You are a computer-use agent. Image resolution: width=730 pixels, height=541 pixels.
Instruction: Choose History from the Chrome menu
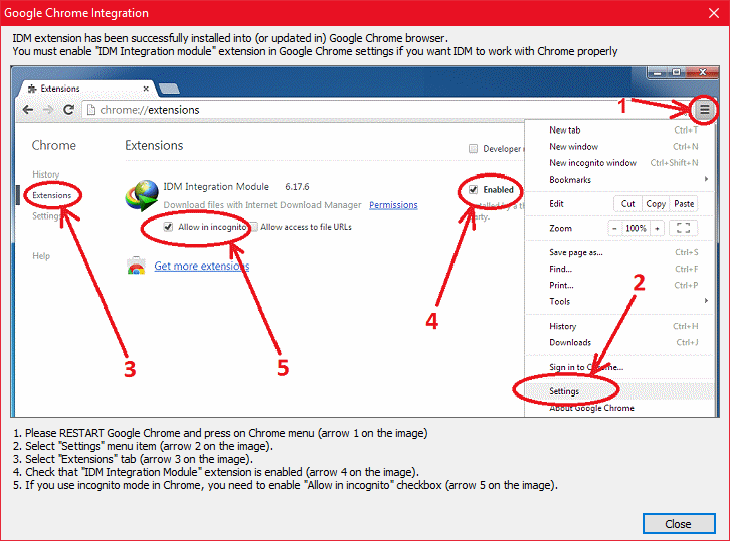tap(619, 326)
